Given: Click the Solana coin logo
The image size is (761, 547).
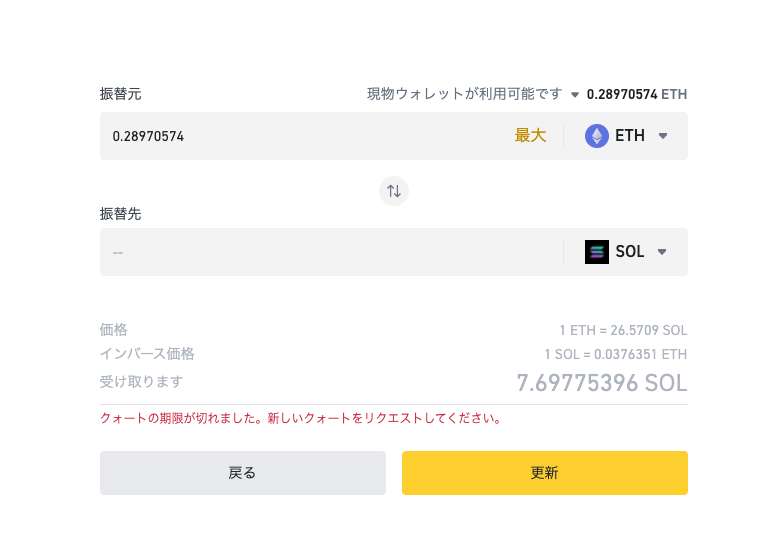Looking at the screenshot, I should 596,252.
